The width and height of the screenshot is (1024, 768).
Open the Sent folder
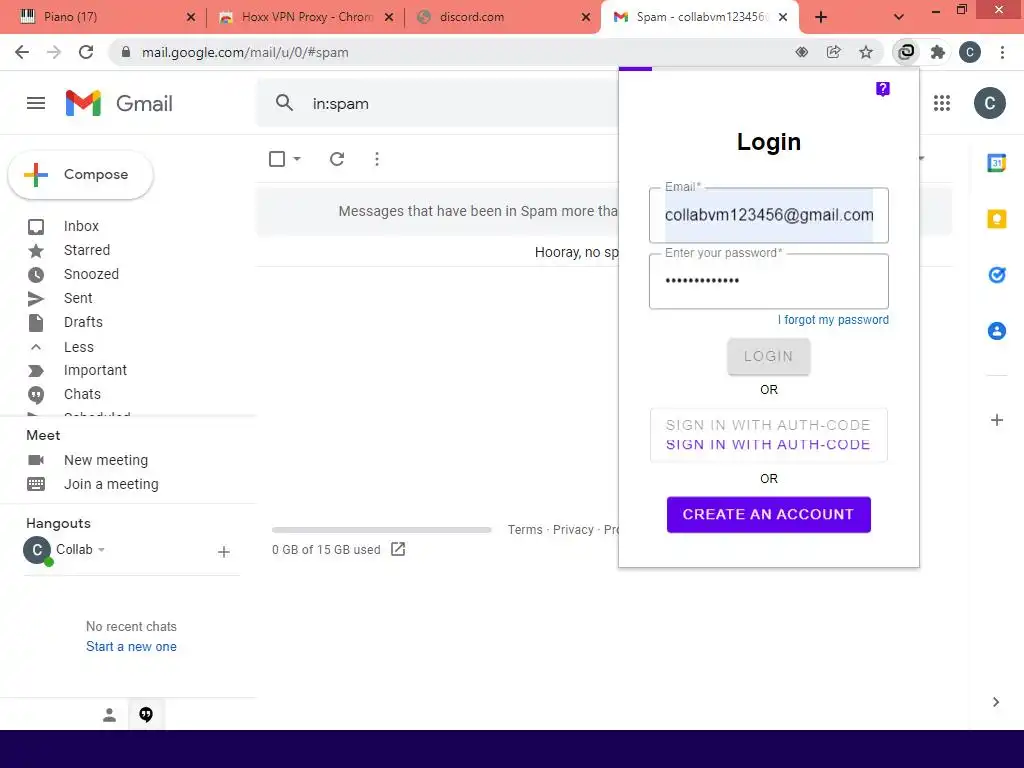point(78,298)
